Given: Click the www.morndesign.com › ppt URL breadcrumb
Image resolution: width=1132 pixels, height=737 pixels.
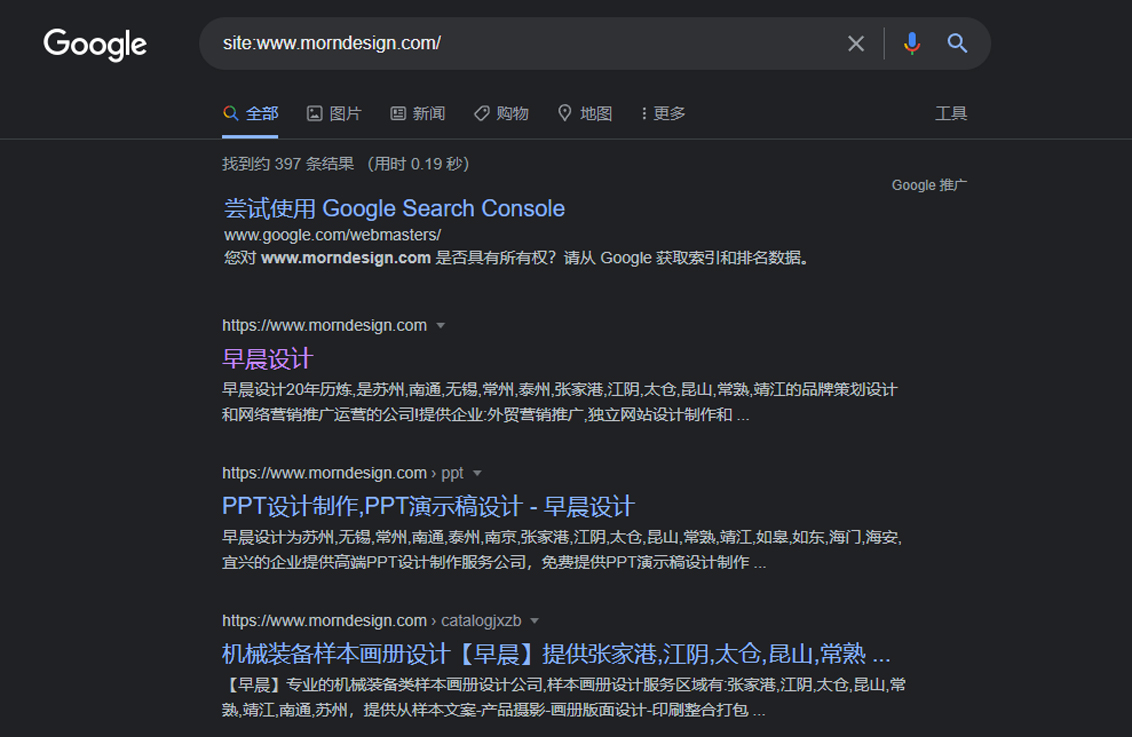Looking at the screenshot, I should tap(342, 473).
